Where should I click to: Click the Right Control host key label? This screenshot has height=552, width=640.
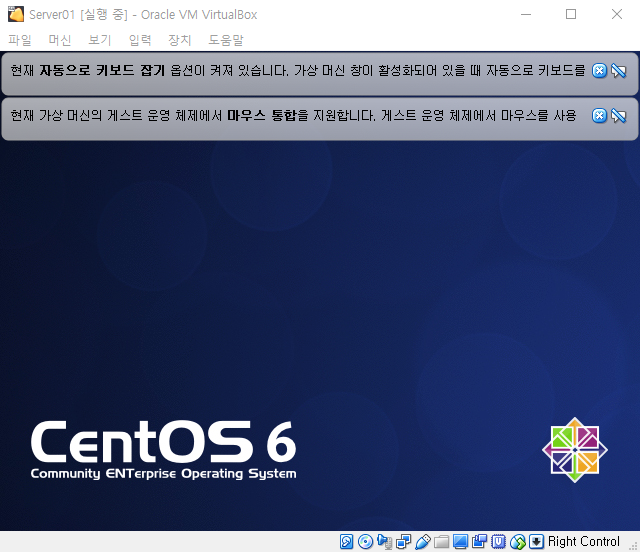[x=584, y=541]
